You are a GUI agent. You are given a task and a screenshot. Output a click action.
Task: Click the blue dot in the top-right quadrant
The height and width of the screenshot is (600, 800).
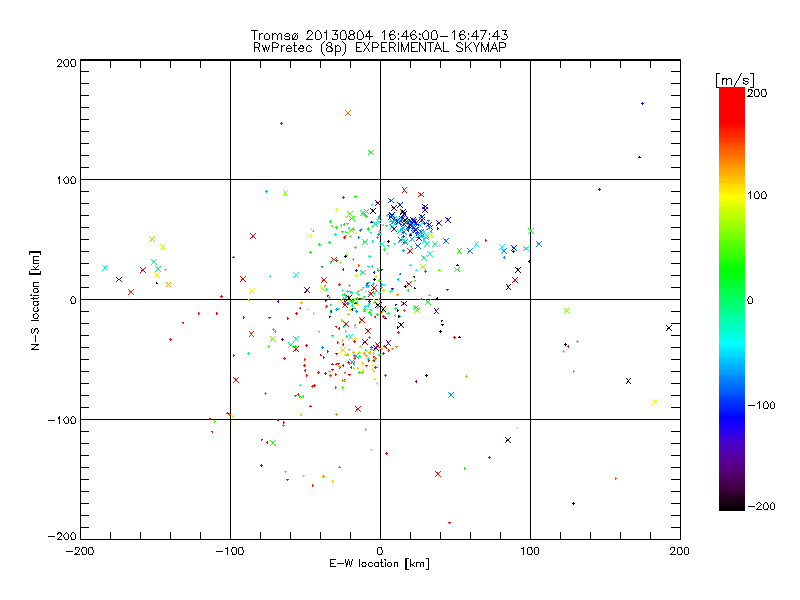[642, 104]
